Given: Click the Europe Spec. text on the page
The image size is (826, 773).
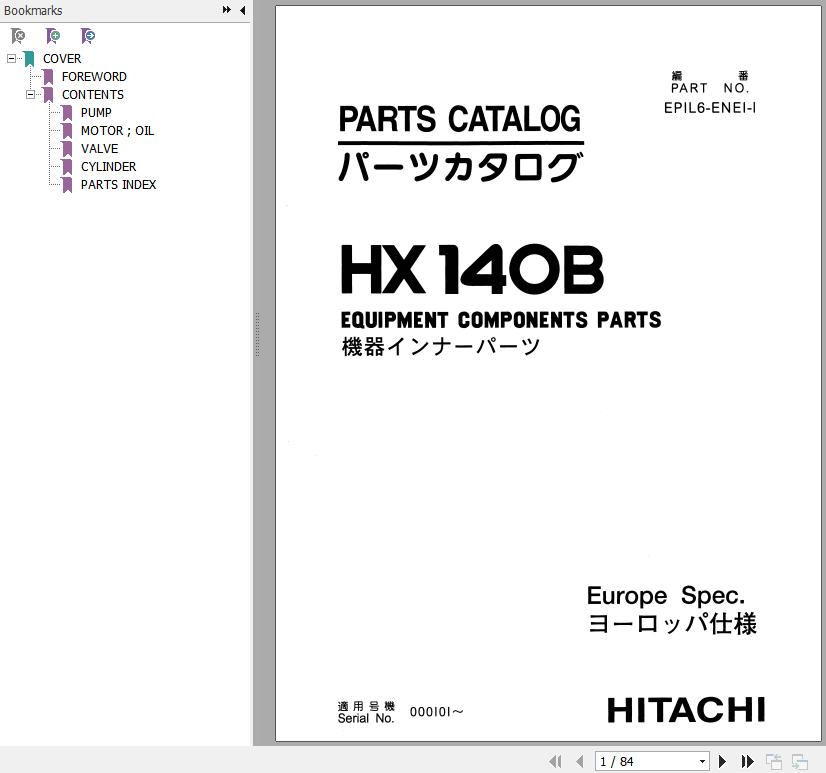Looking at the screenshot, I should pos(666,595).
